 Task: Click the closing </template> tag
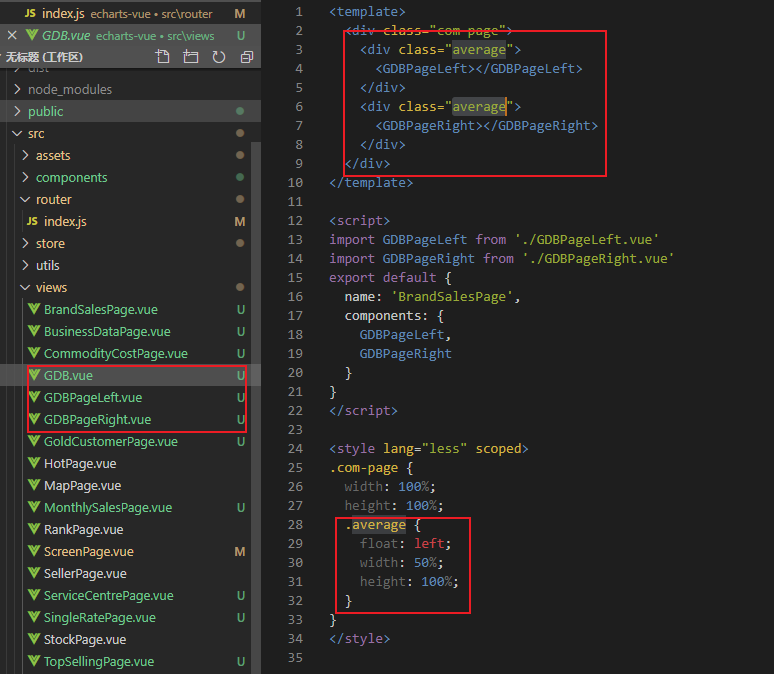coord(371,183)
